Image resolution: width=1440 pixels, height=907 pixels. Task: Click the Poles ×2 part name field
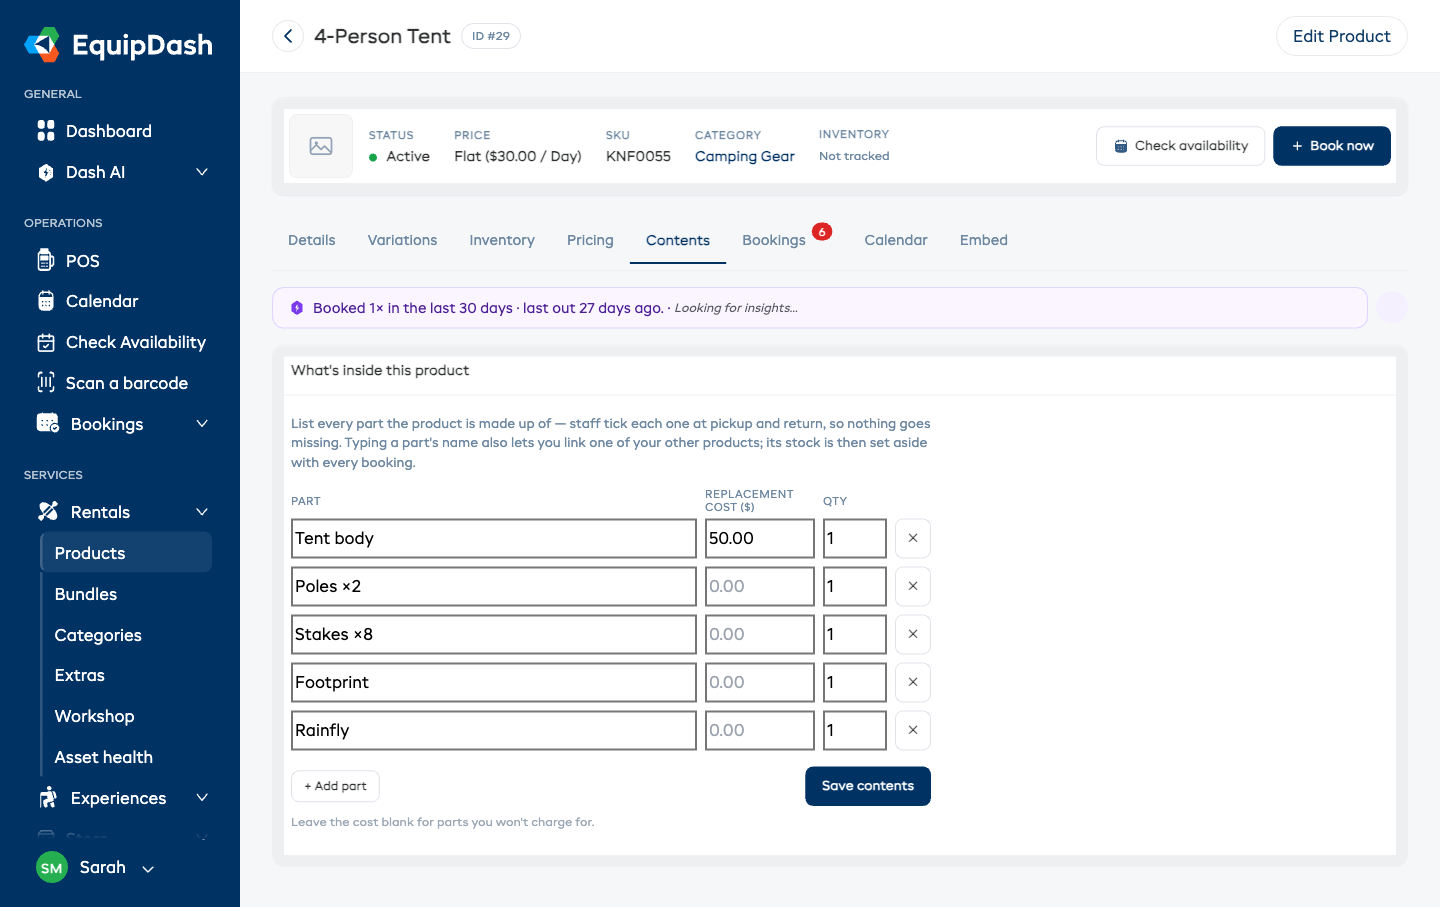point(494,586)
